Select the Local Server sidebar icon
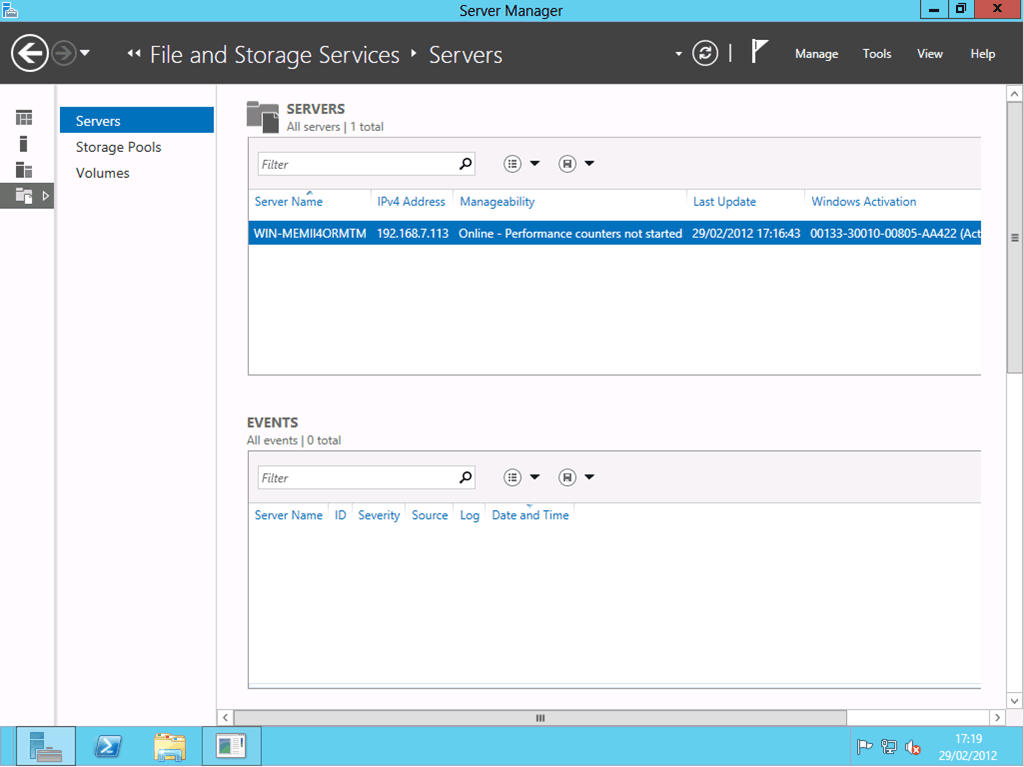 click(24, 144)
